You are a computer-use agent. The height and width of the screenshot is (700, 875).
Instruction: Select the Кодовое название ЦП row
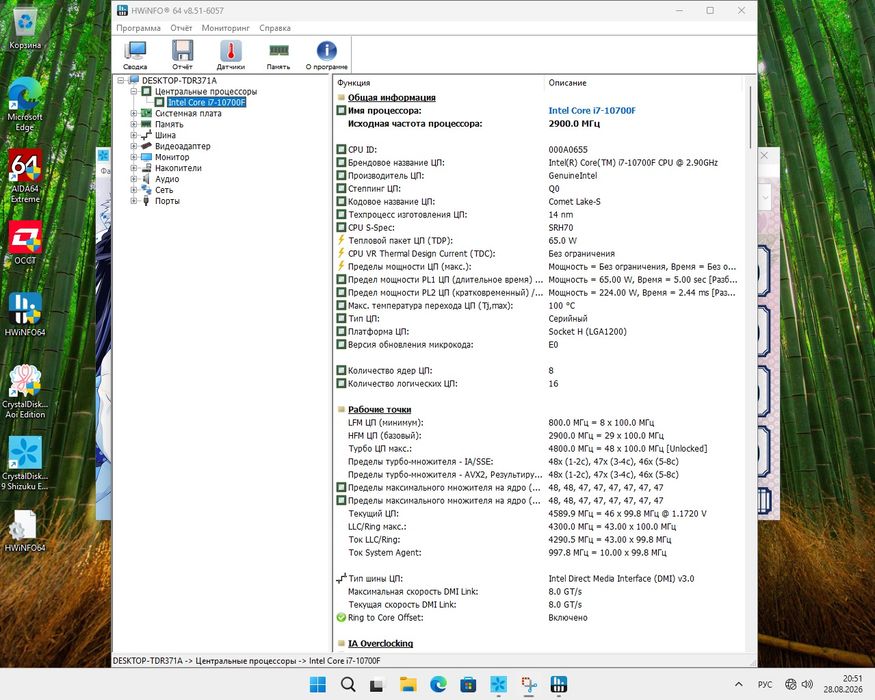(x=539, y=202)
